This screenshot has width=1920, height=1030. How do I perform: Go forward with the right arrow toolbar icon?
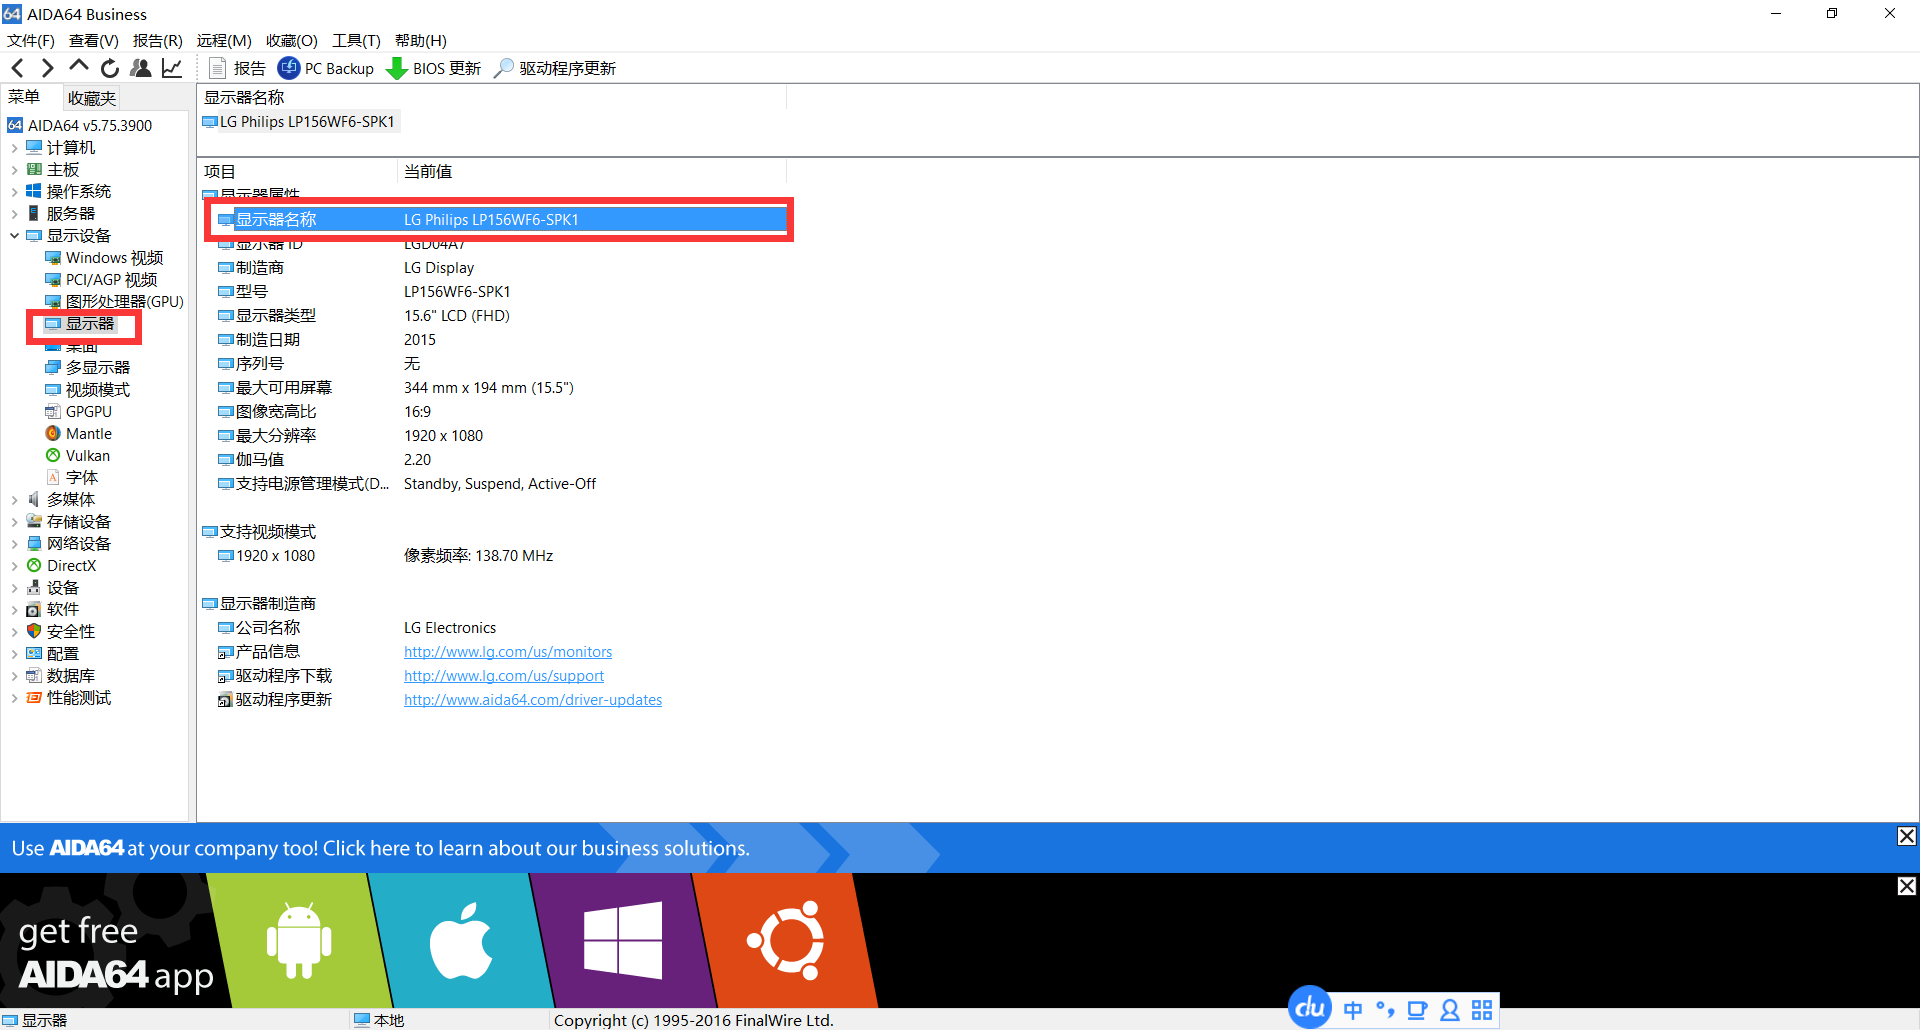click(47, 68)
